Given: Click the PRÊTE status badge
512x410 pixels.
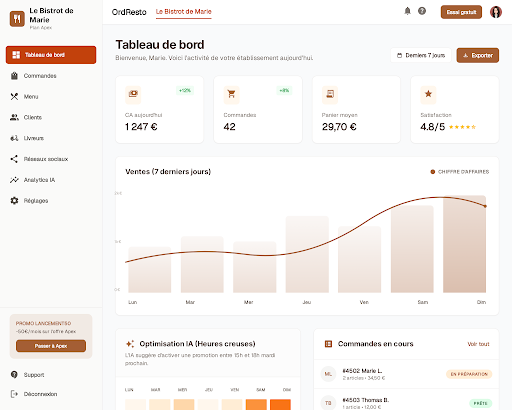Looking at the screenshot, I should (480, 403).
